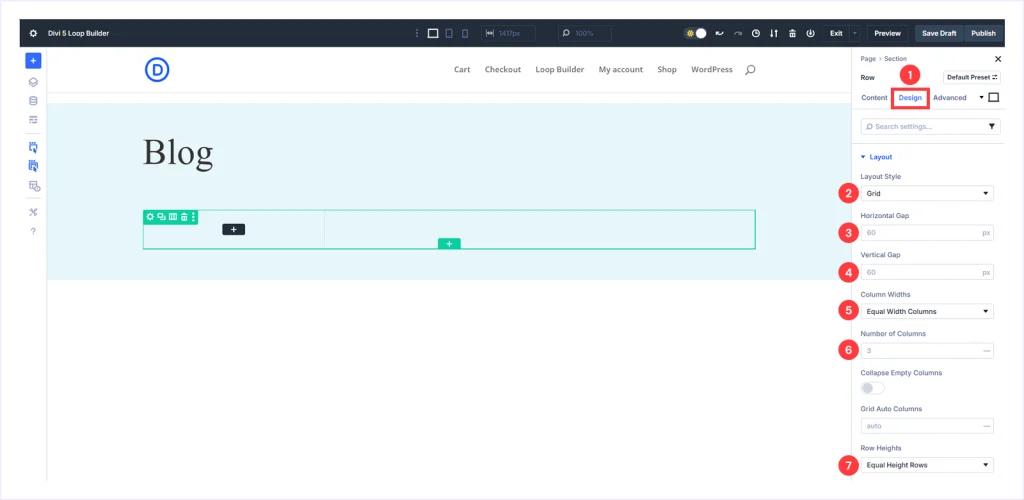Switch to tablet view icon

[449, 33]
